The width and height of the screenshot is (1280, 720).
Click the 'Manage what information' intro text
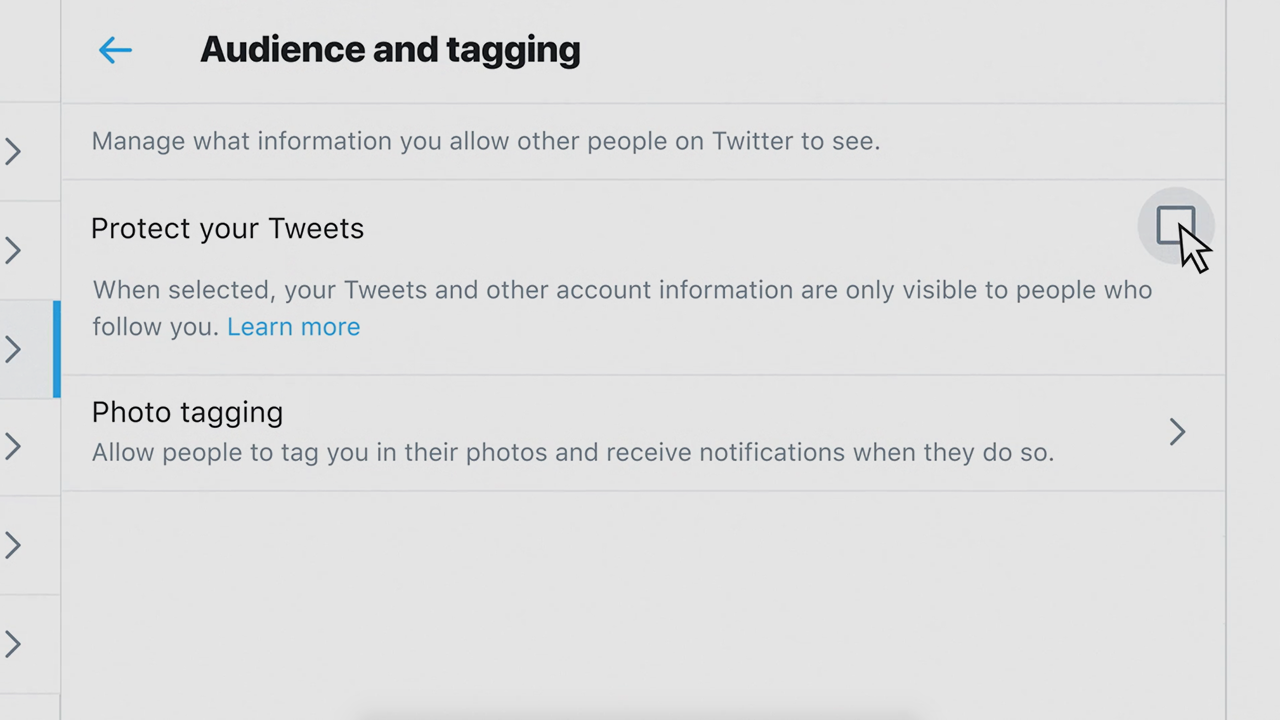coord(486,141)
